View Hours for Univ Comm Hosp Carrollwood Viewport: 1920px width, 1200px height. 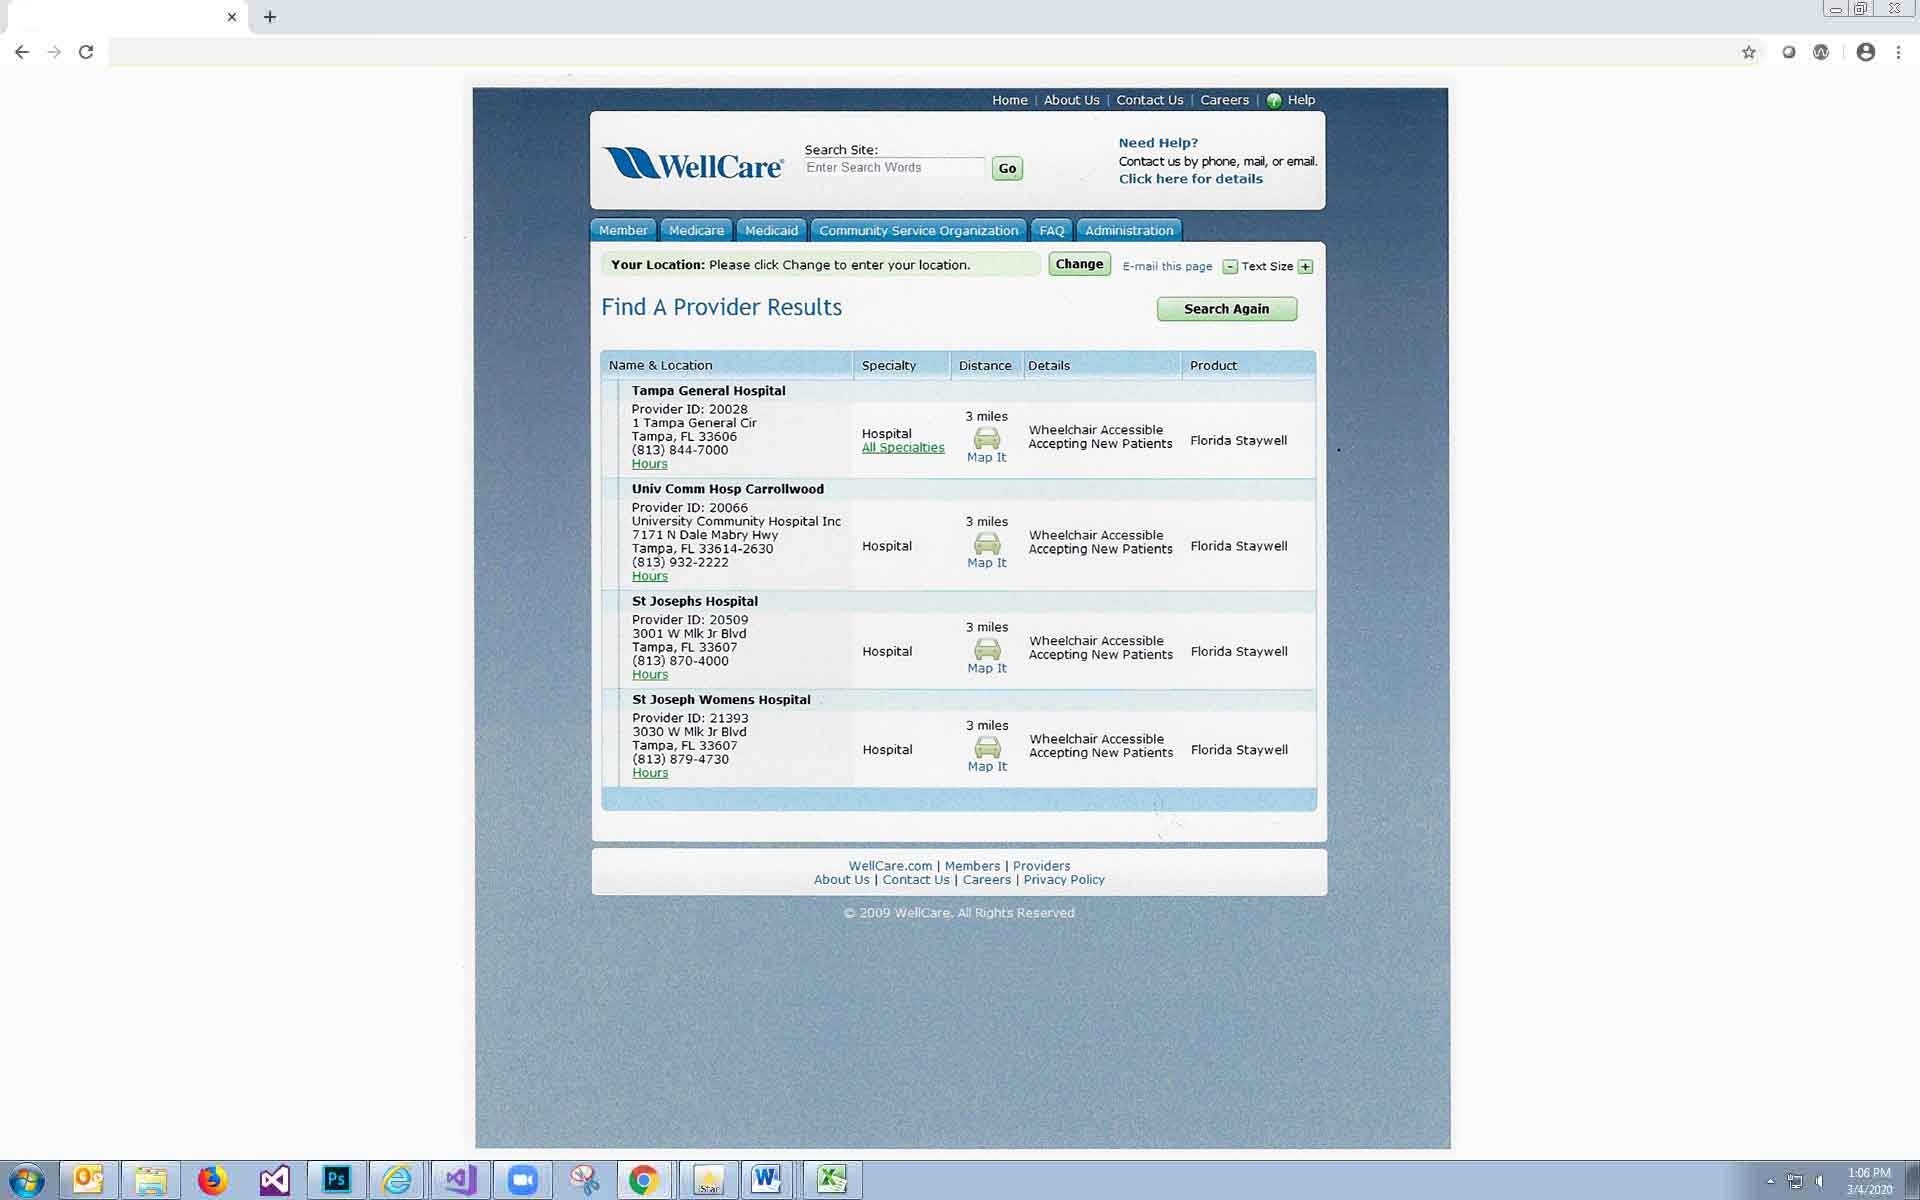click(x=649, y=576)
